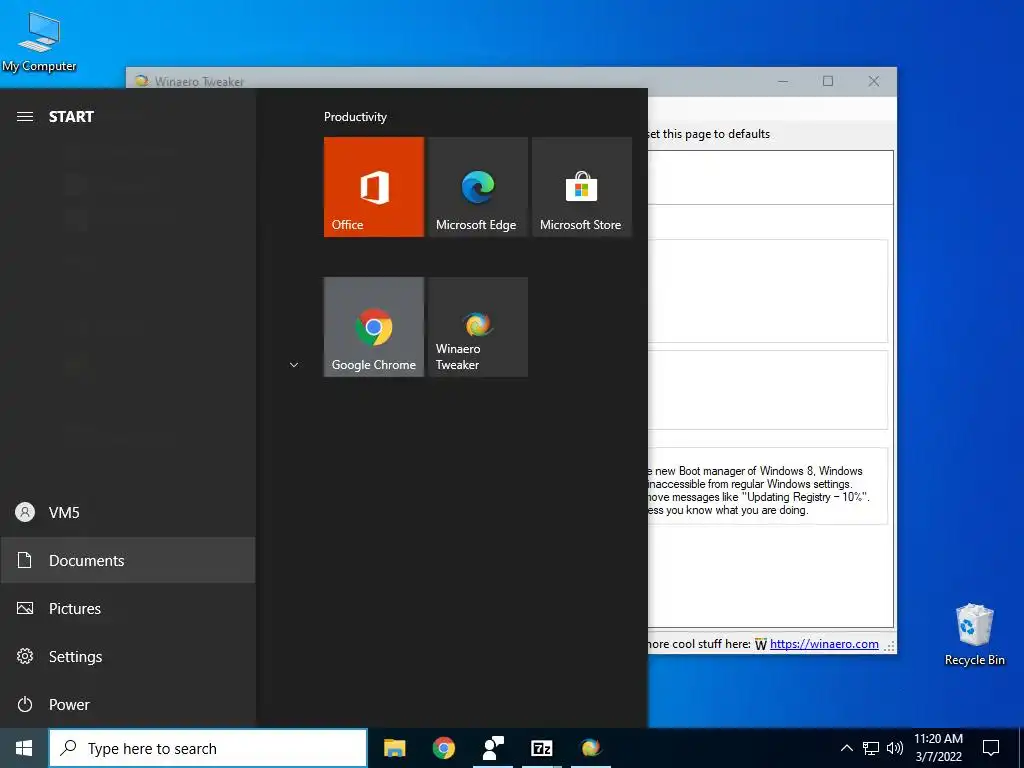Launch Microsoft Edge from Start tiles
Viewport: 1024px width, 768px height.
click(478, 187)
